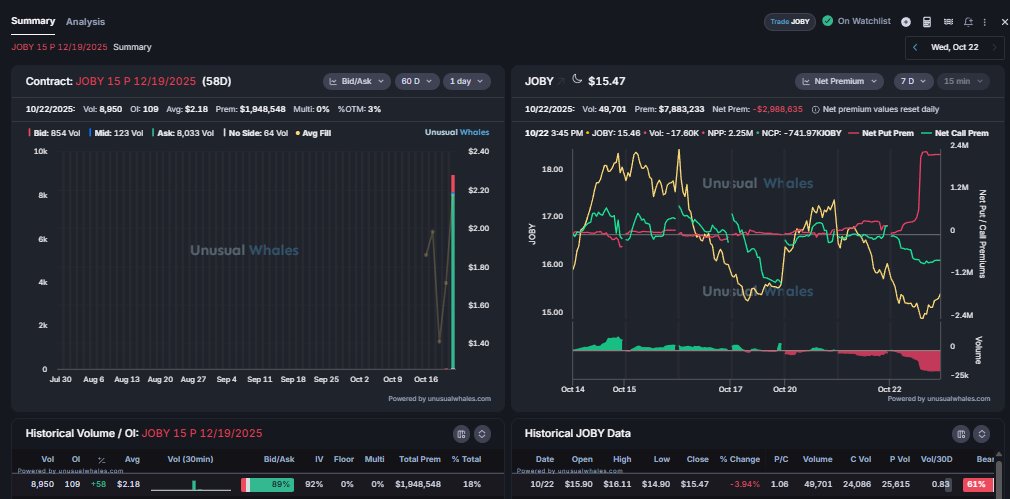Toggle the Ask: 8,033 Vol legend item

tap(182, 133)
